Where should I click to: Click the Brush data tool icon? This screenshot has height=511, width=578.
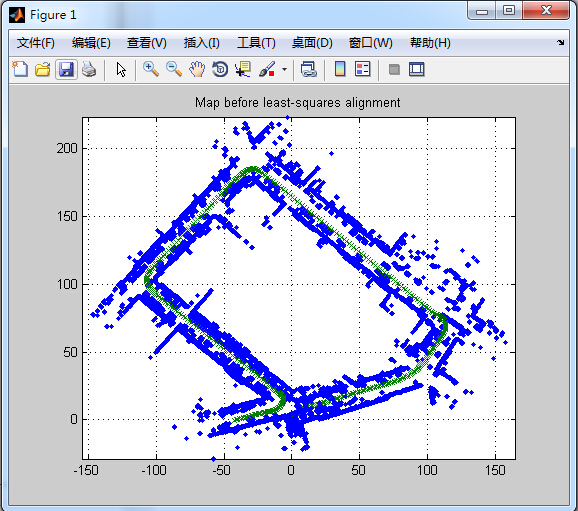pyautogui.click(x=267, y=69)
